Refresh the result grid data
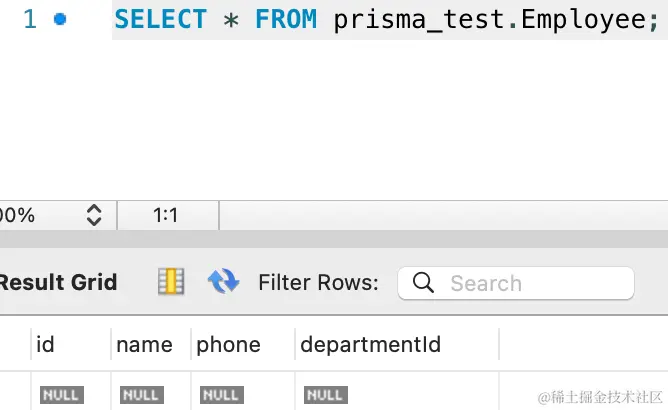This screenshot has width=668, height=410. click(x=223, y=281)
